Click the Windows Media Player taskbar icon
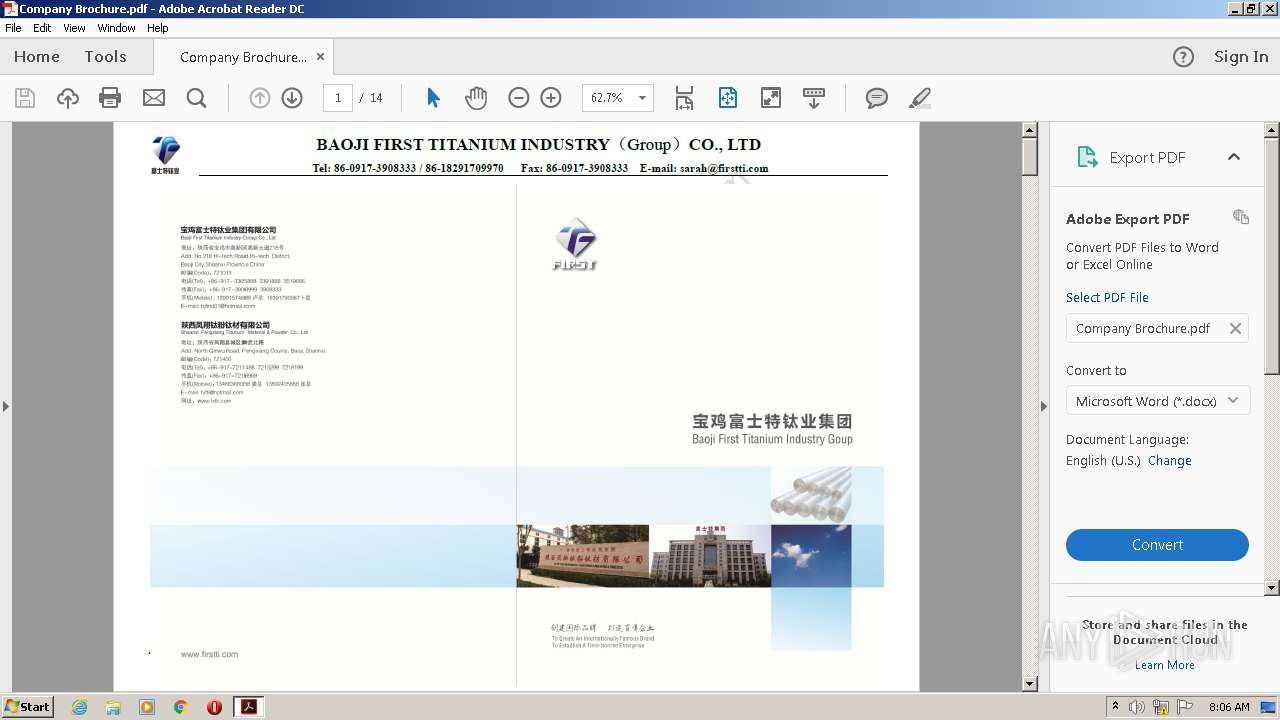 [147, 707]
